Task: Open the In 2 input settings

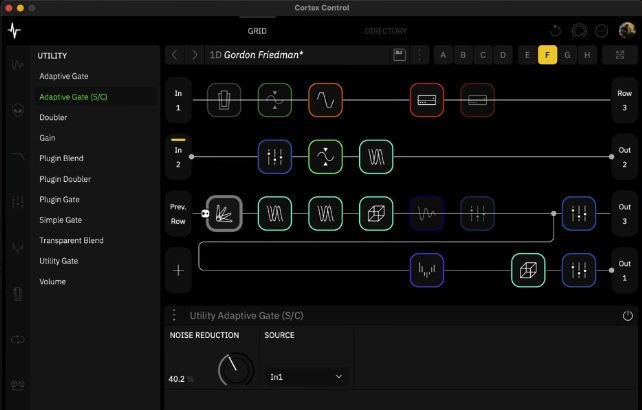Action: (x=178, y=157)
